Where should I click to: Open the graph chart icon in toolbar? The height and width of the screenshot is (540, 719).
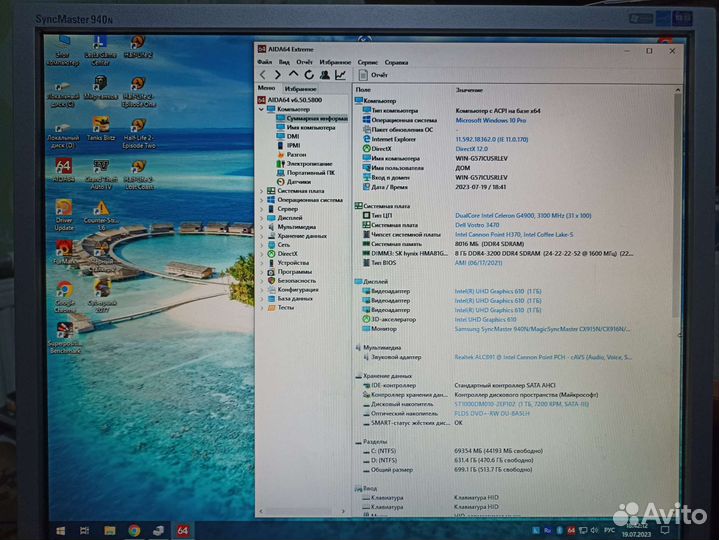point(340,75)
